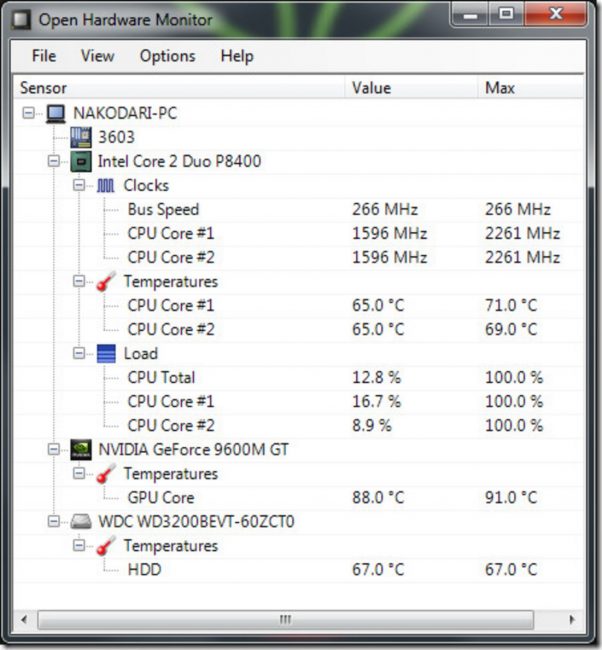This screenshot has height=650, width=602.
Task: Collapse the Load group
Action: pyautogui.click(x=79, y=353)
